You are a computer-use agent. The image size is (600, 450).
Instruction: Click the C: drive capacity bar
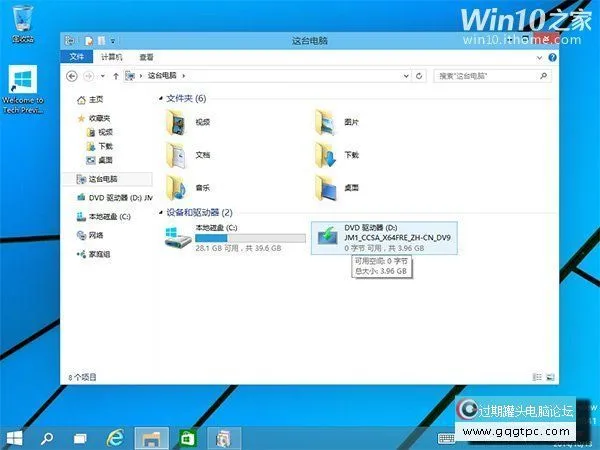[x=250, y=238]
